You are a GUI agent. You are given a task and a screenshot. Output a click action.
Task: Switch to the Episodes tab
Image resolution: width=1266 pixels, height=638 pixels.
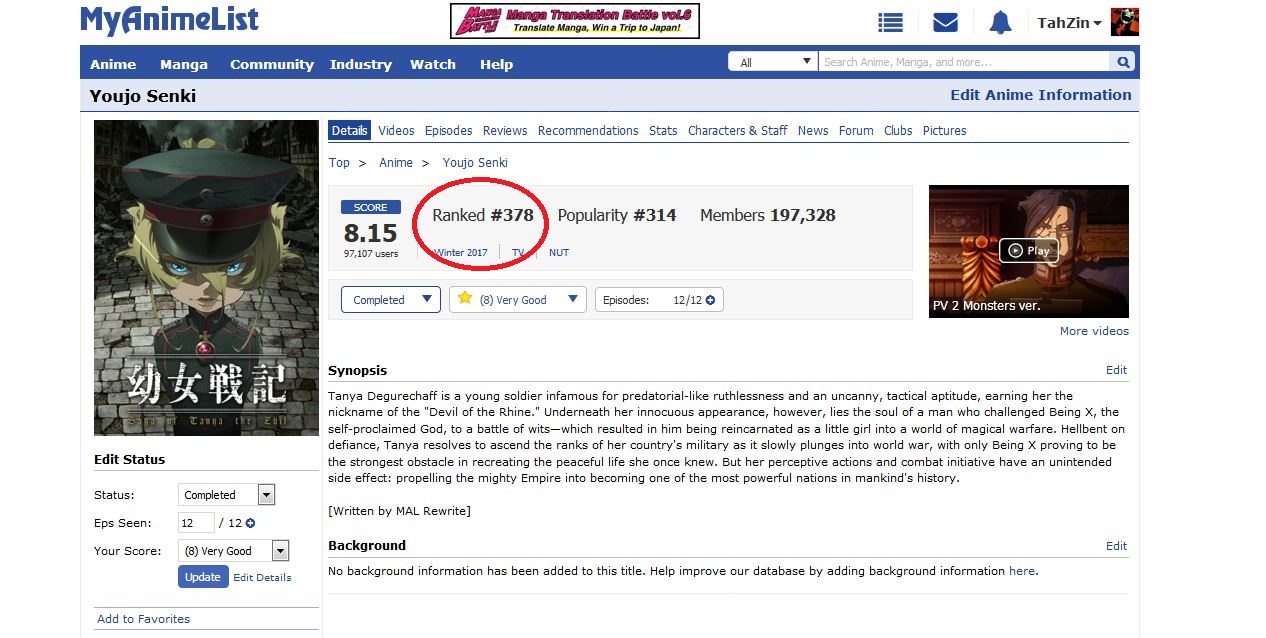[x=448, y=131]
